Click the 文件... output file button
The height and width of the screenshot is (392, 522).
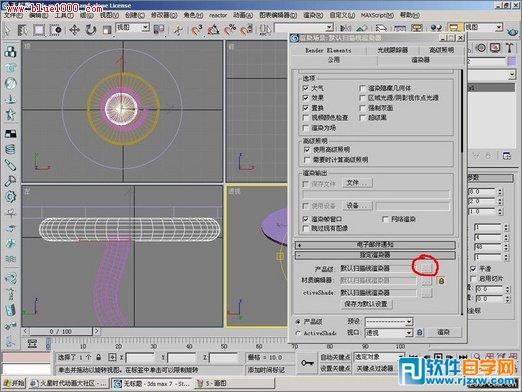[x=357, y=183]
